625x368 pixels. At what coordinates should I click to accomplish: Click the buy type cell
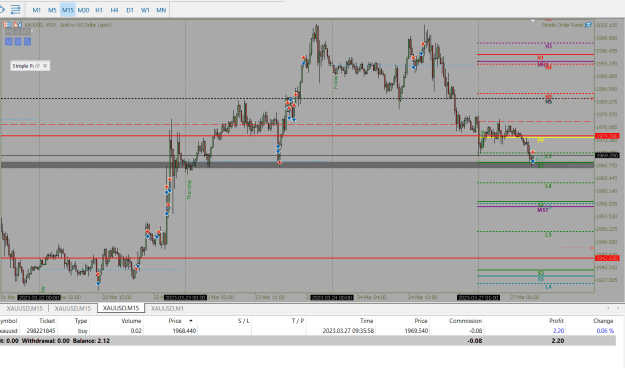click(x=83, y=331)
